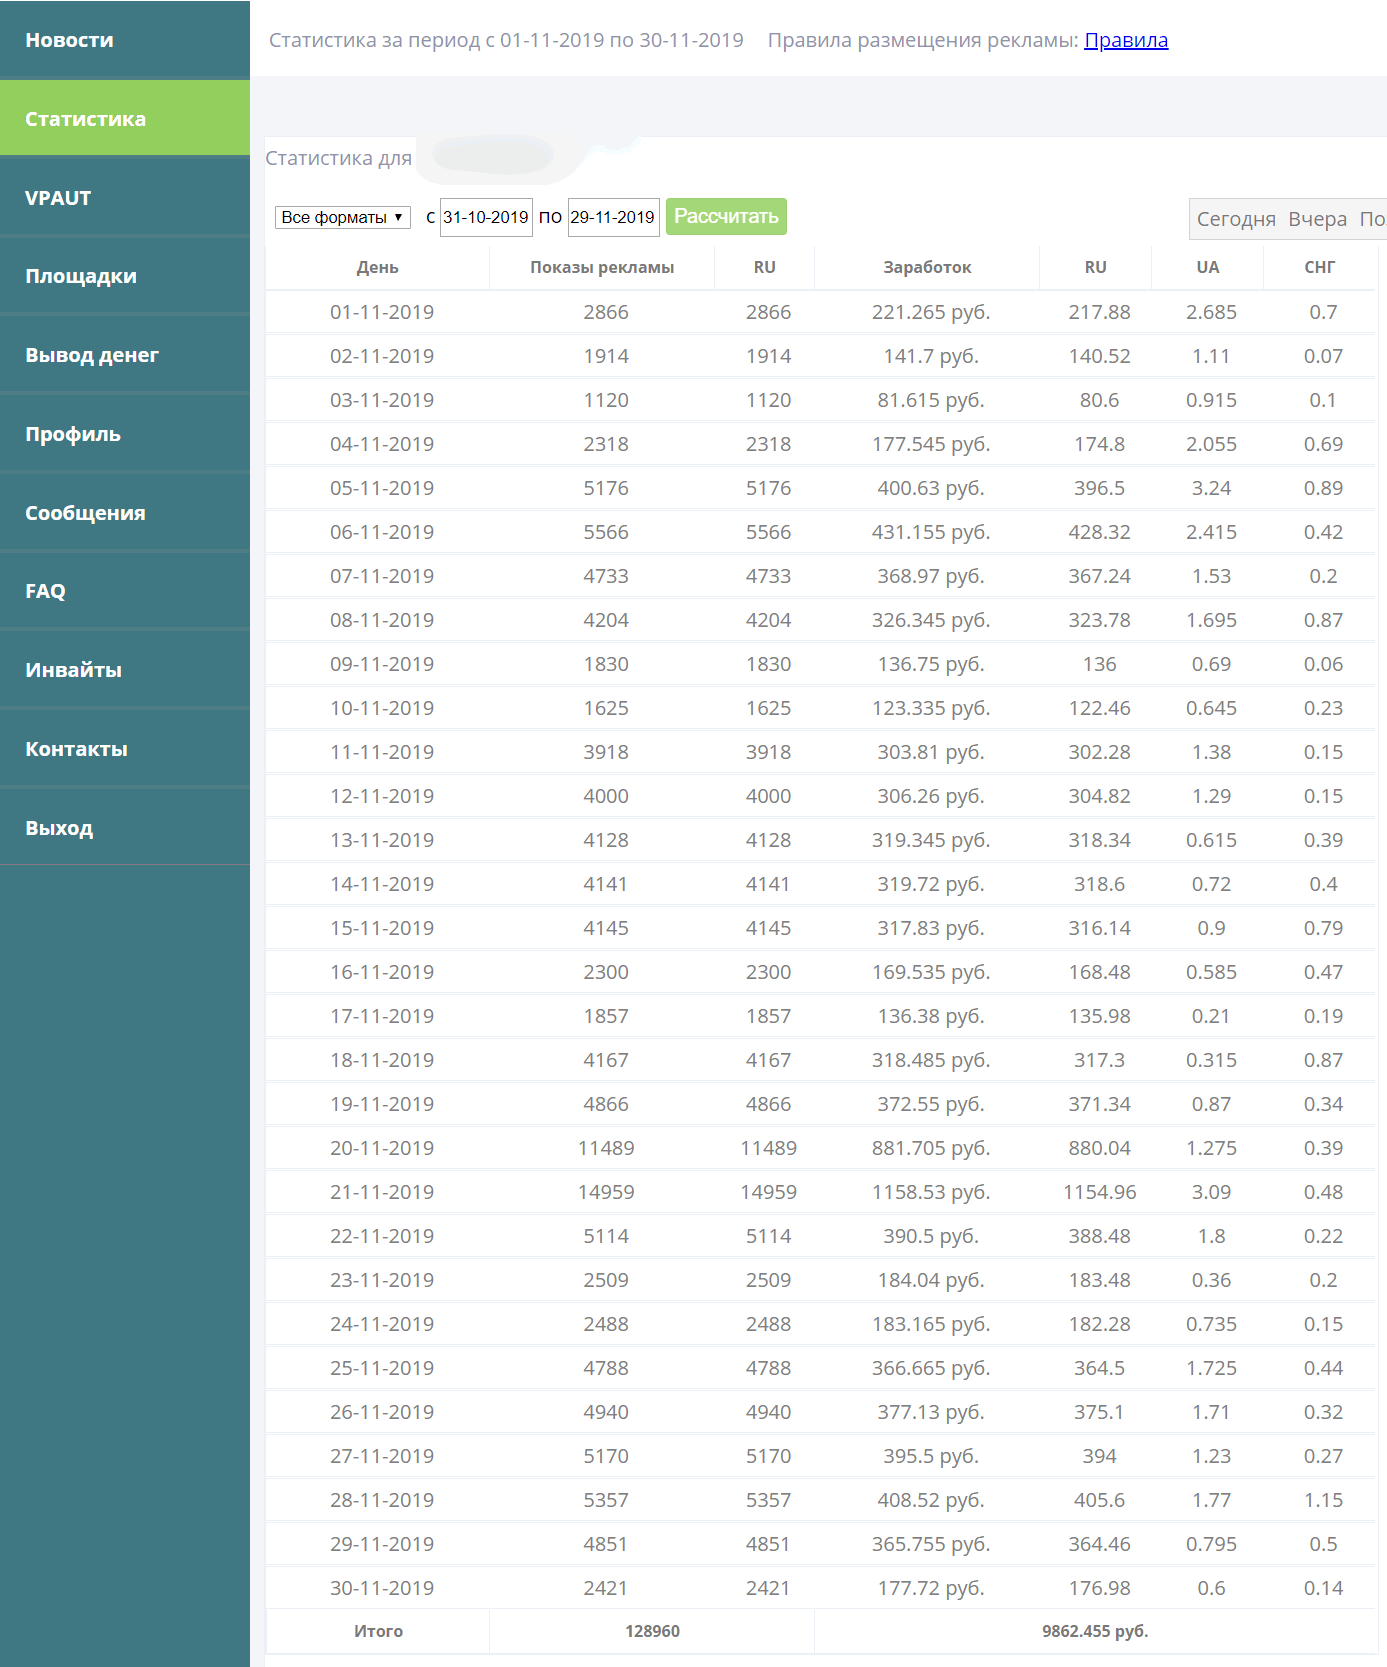Click the end date field 29-11-2019
The image size is (1387, 1667).
pyautogui.click(x=613, y=217)
